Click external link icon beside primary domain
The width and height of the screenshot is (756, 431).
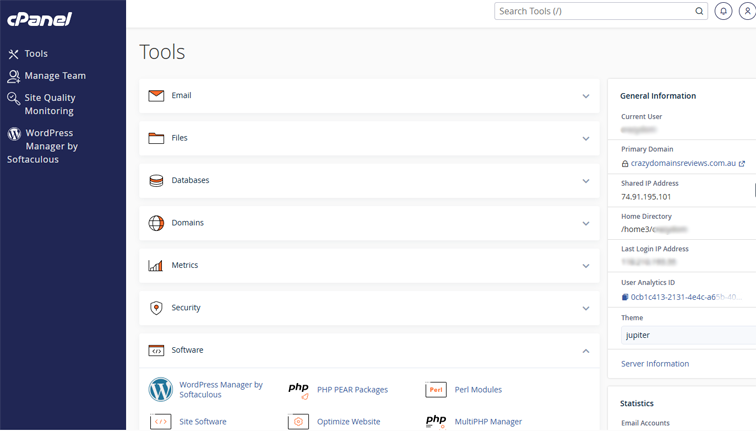point(742,164)
